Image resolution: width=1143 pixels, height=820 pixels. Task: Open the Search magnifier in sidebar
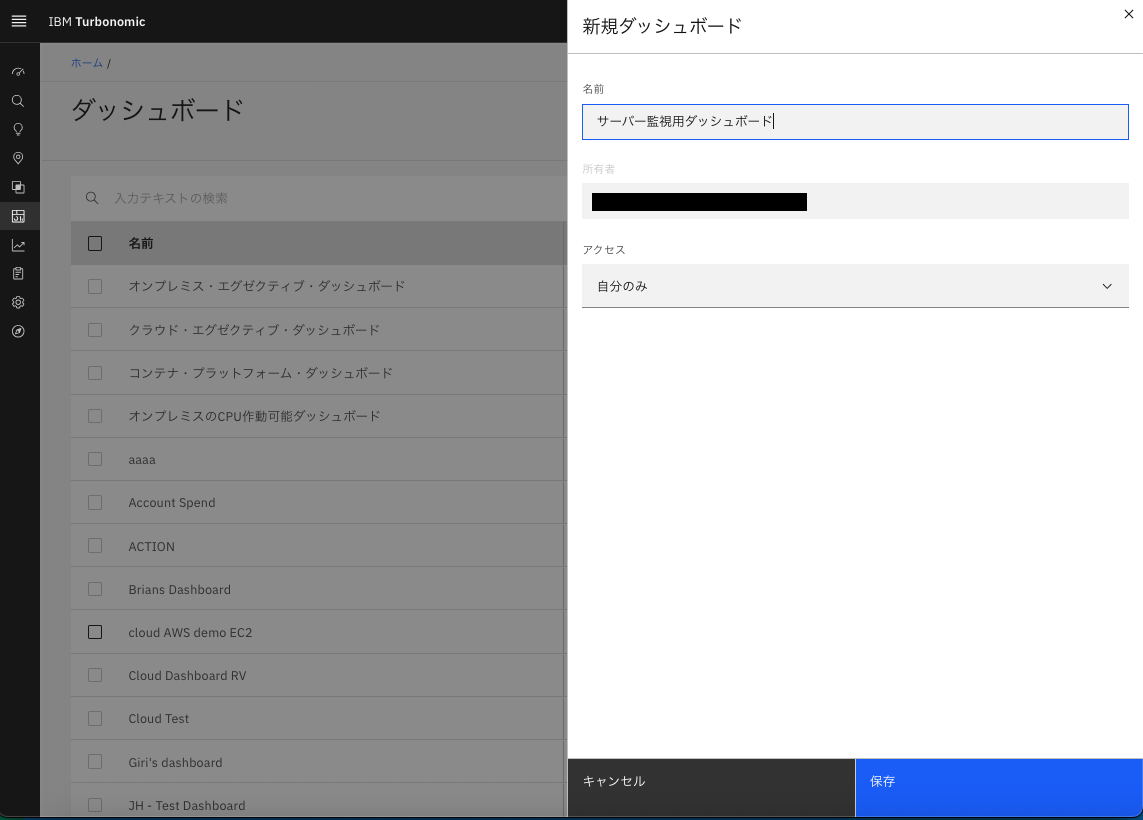(x=18, y=101)
